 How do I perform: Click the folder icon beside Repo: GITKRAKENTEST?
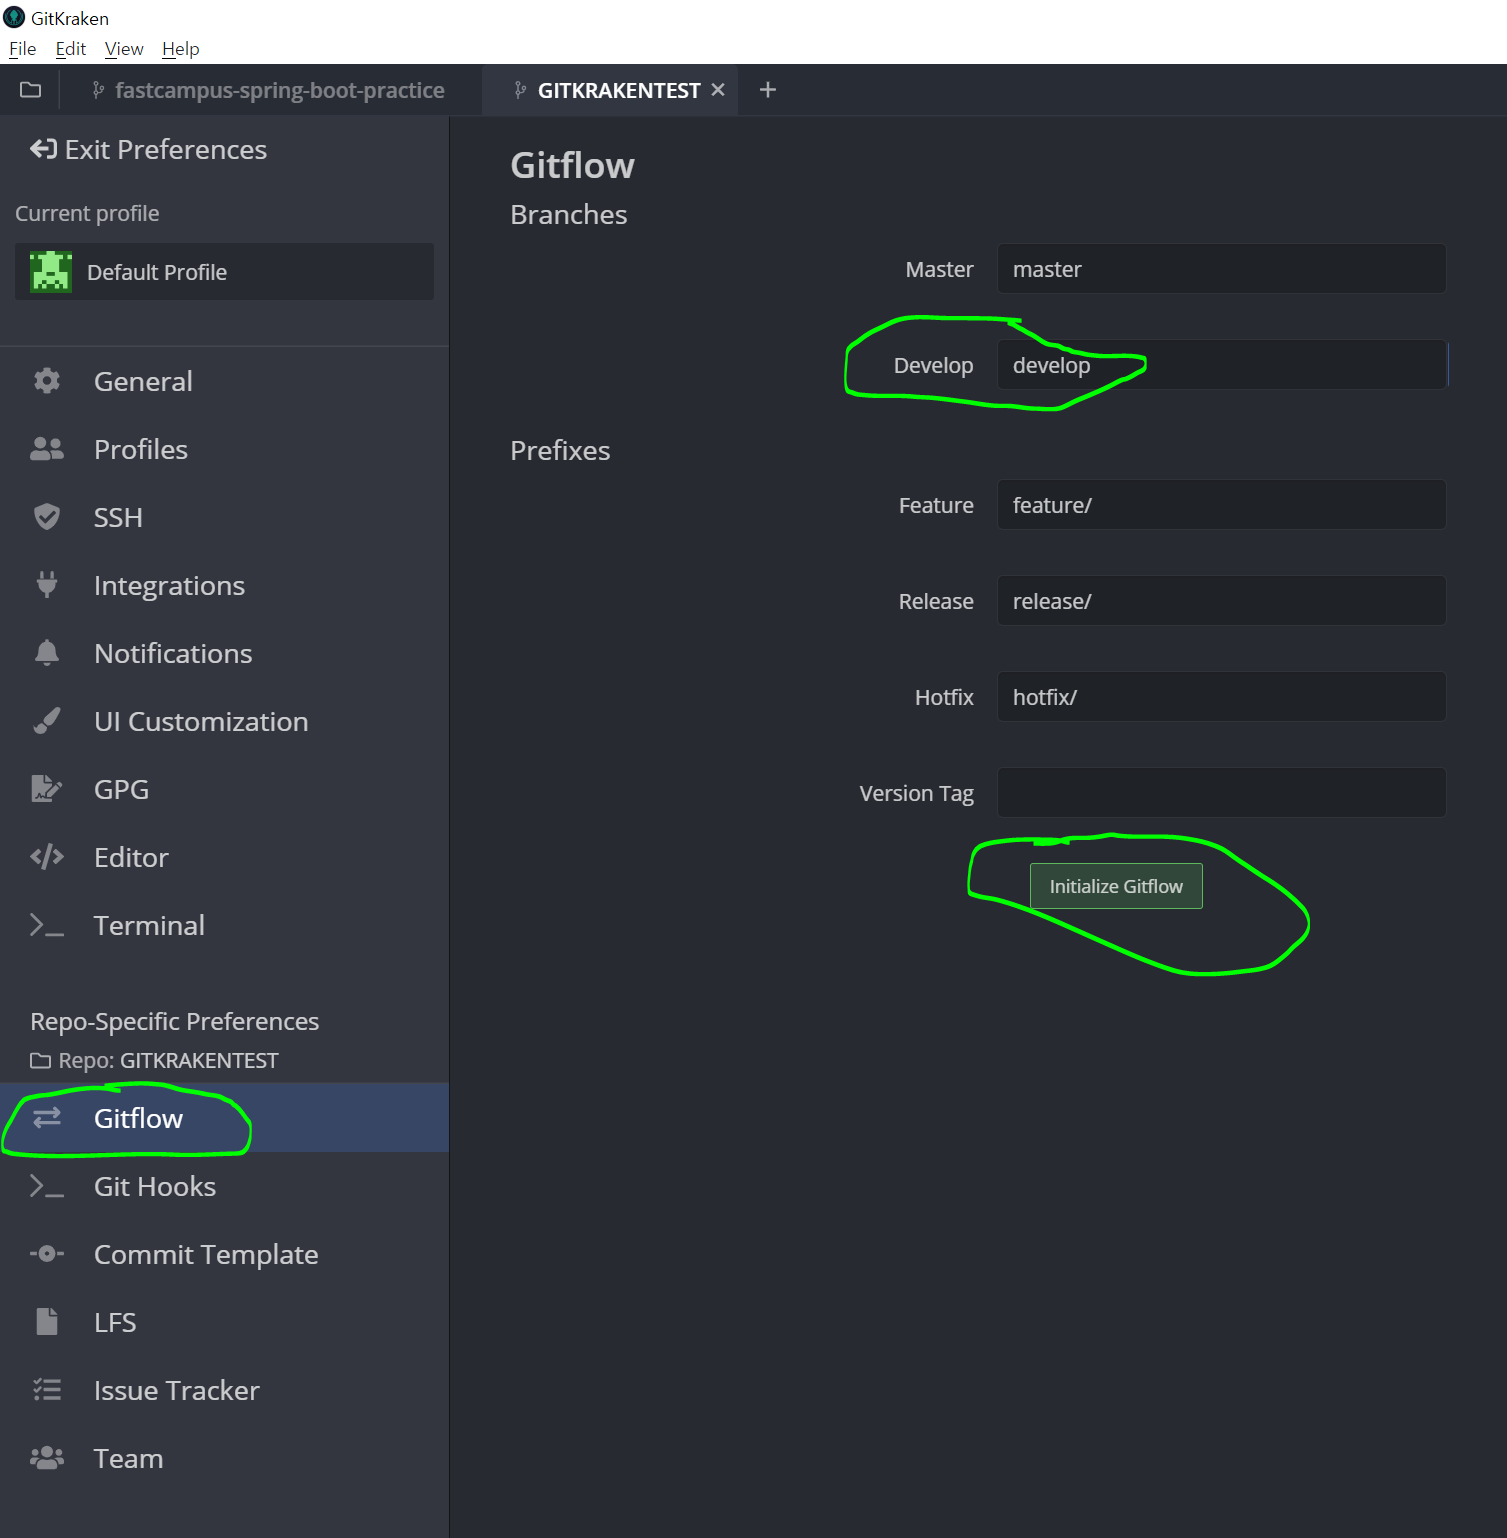40,1060
